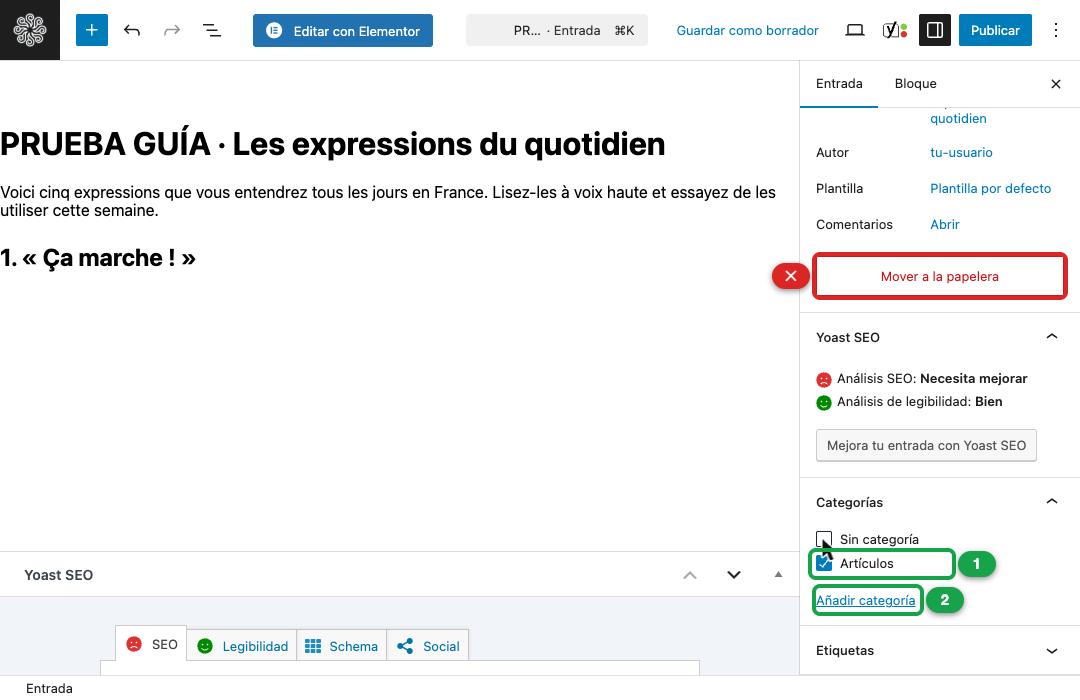Click the '1. « Ça marche ! »' heading
The height and width of the screenshot is (700, 1080).
click(x=98, y=258)
